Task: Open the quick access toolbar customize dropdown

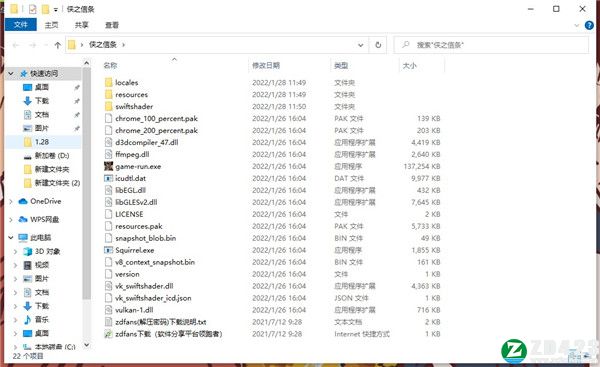Action: pyautogui.click(x=56, y=10)
